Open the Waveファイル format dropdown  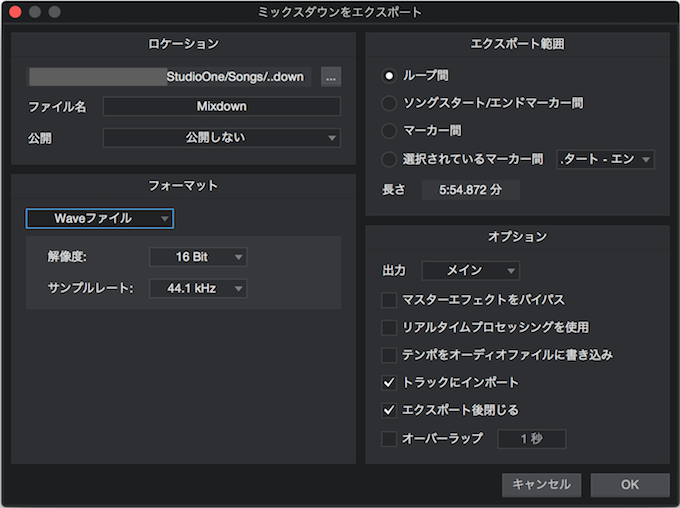click(x=100, y=218)
